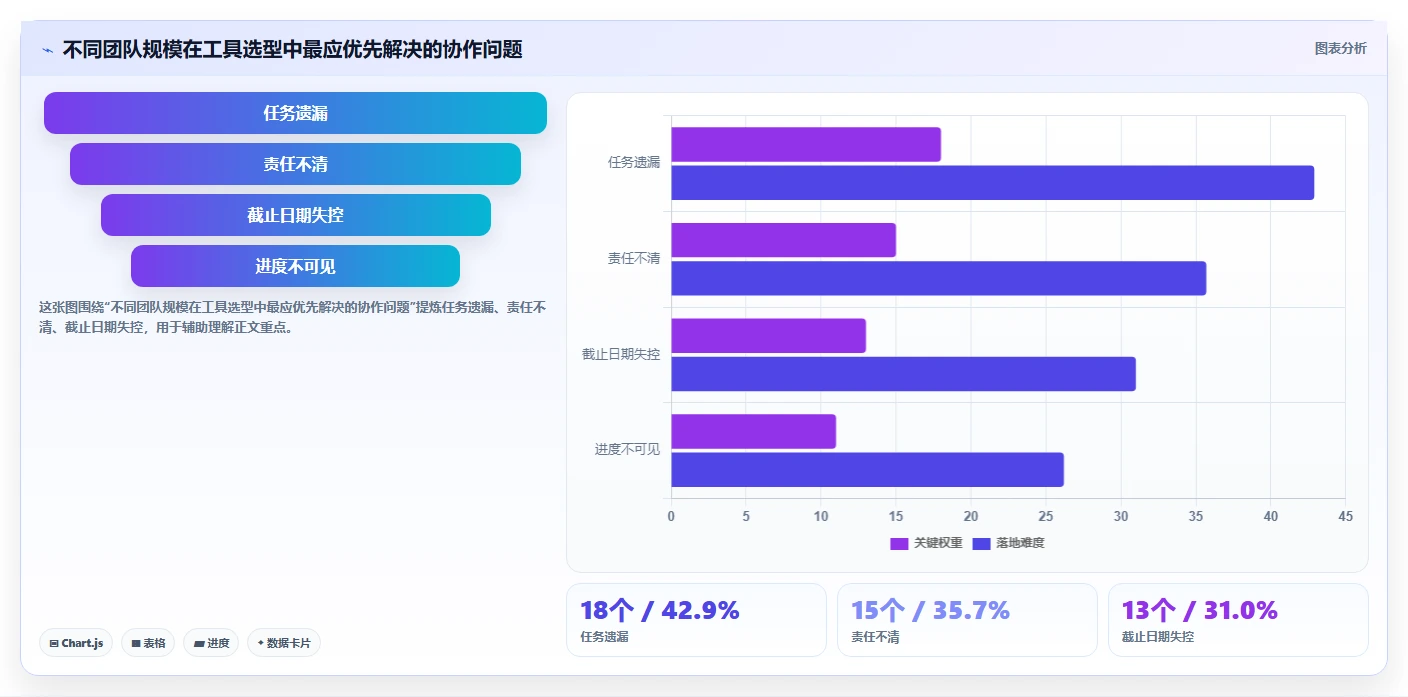Click the 任务遗漏 y-axis label

click(x=634, y=162)
